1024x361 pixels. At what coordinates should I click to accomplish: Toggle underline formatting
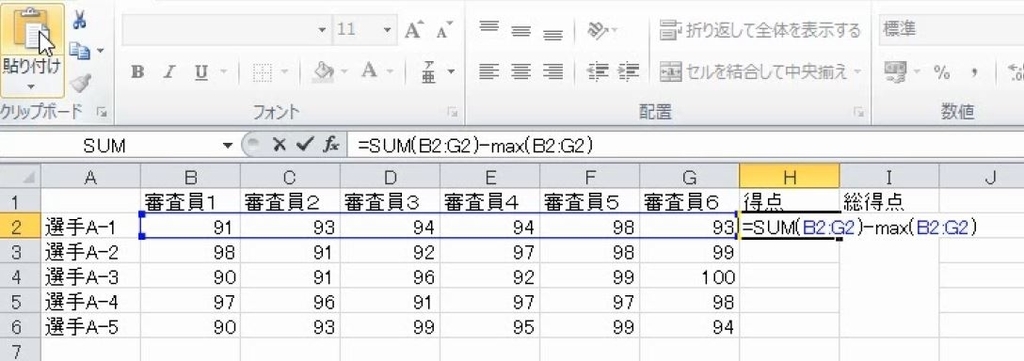click(x=201, y=71)
